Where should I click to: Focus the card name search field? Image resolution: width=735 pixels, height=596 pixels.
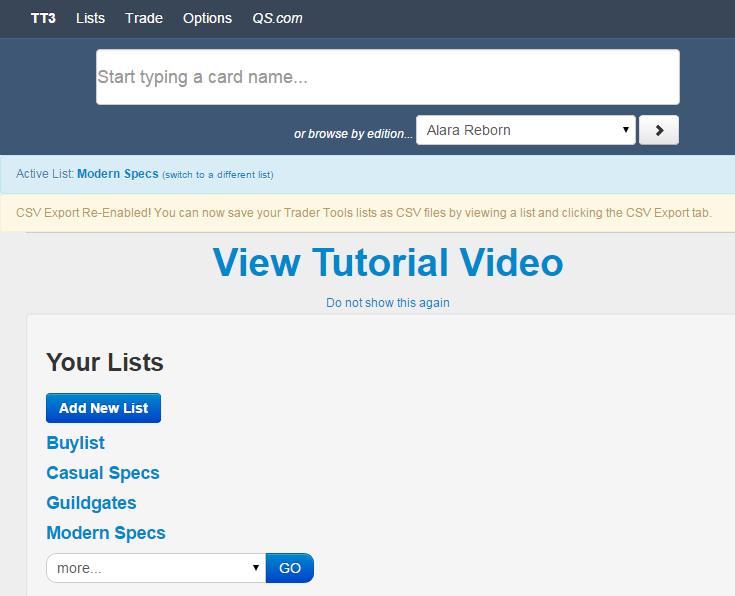point(387,77)
